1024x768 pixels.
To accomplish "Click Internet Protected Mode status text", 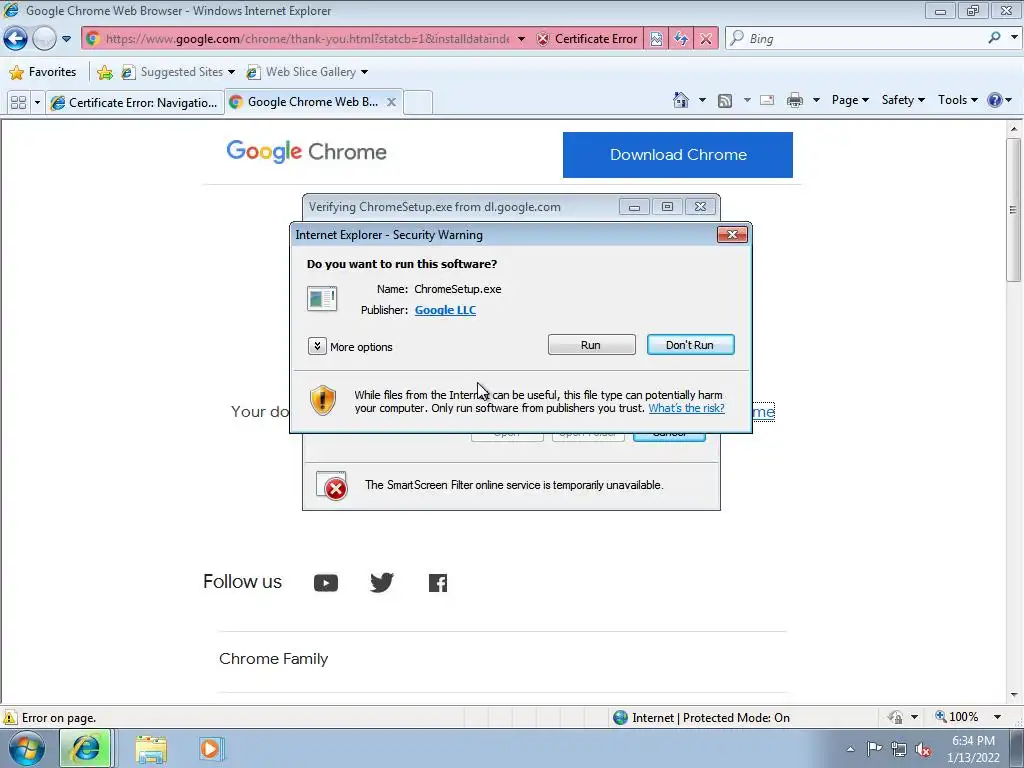I will pyautogui.click(x=711, y=718).
